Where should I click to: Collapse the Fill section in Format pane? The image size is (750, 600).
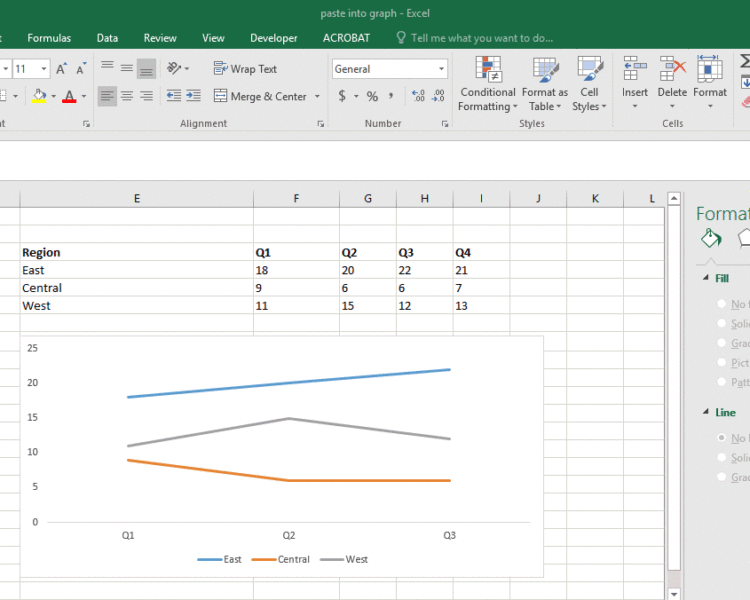(705, 279)
